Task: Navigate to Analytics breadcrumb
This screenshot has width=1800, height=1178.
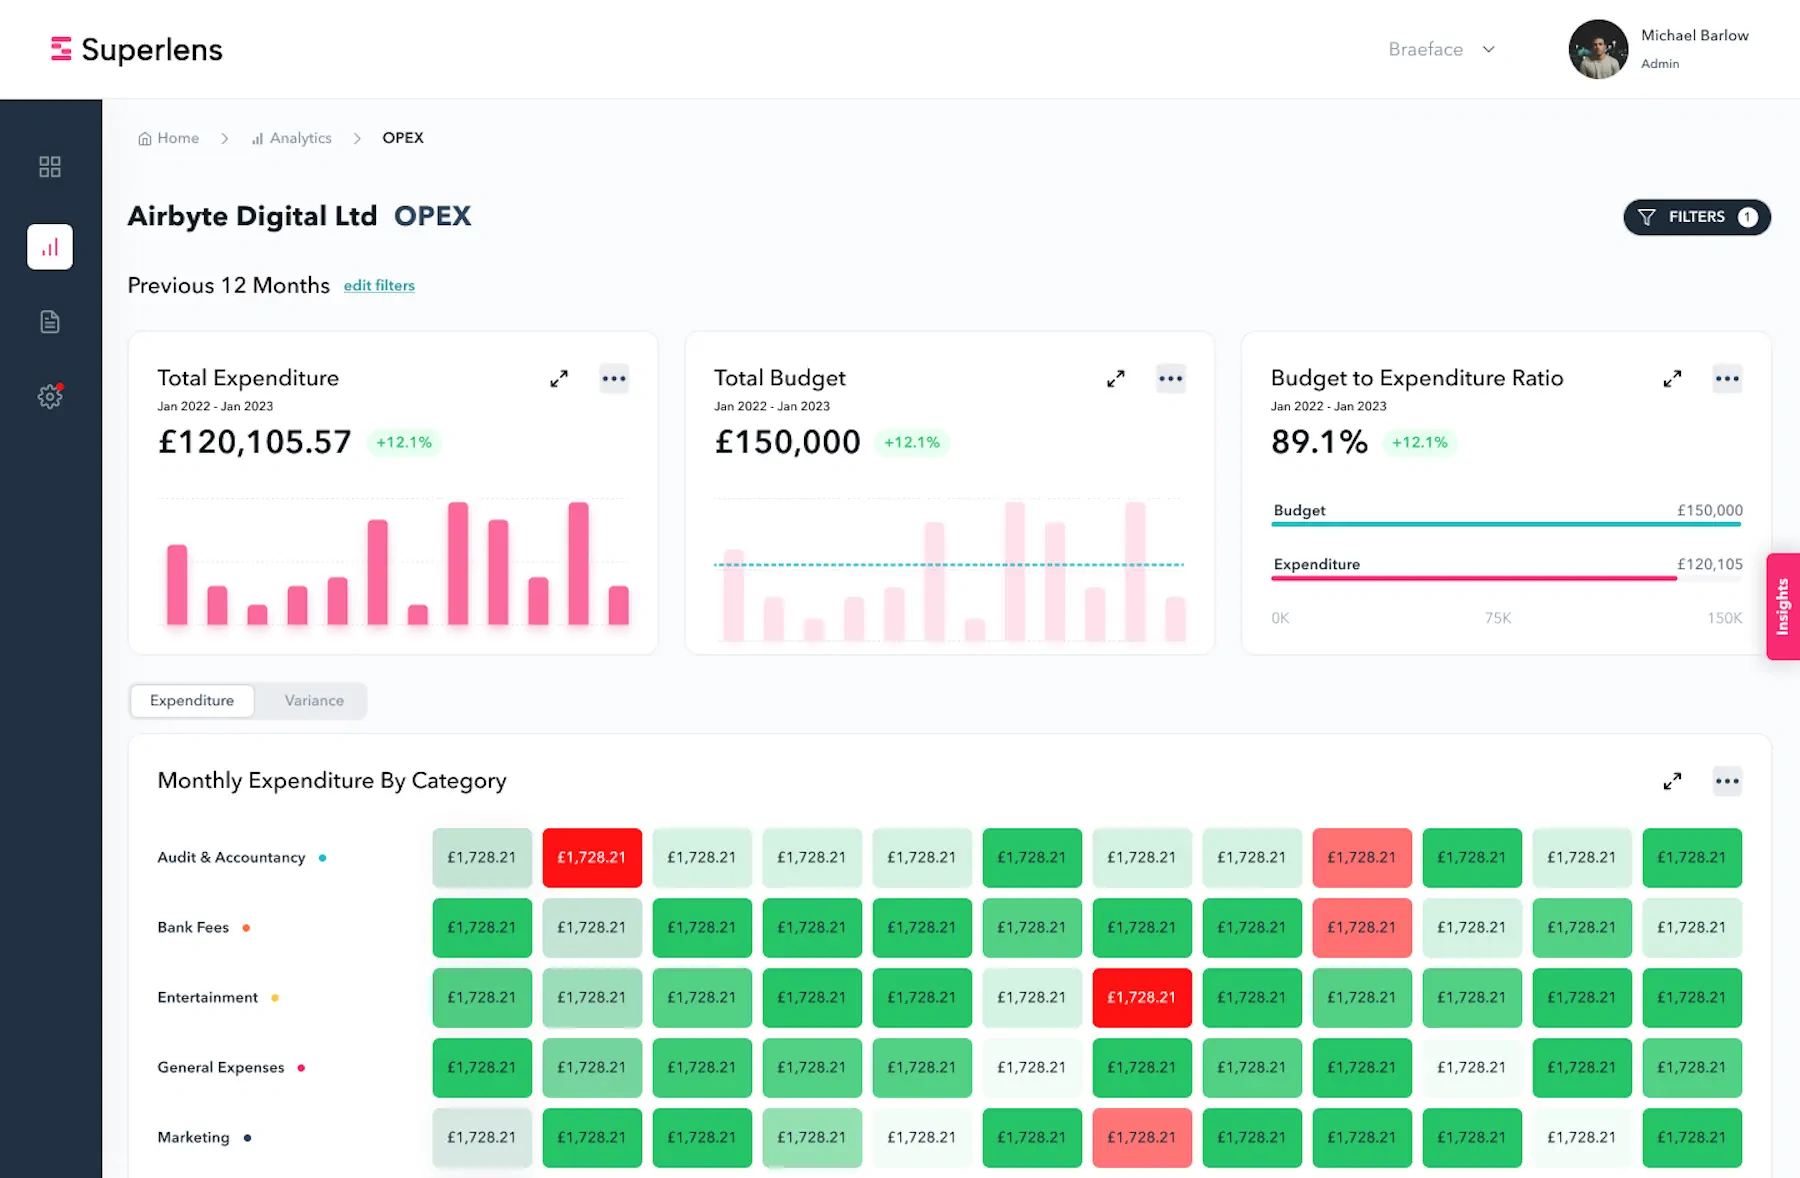Action: [292, 138]
